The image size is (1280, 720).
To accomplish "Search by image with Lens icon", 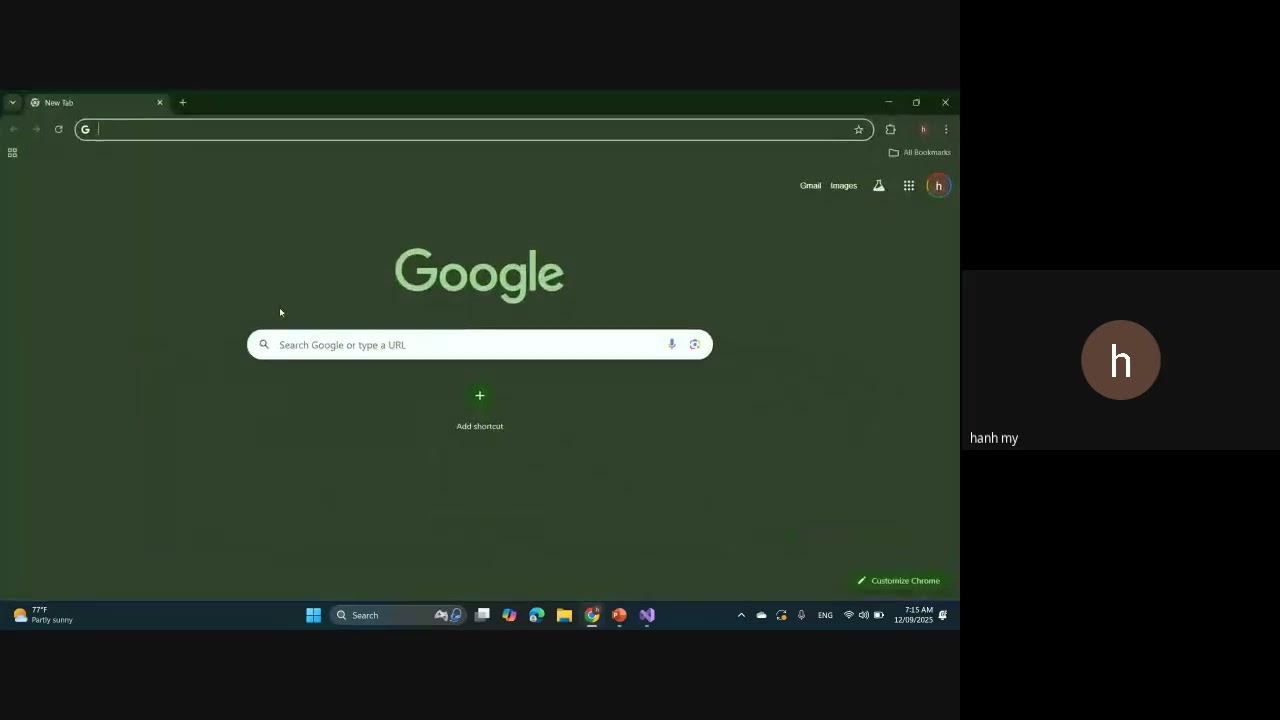I will (x=694, y=344).
